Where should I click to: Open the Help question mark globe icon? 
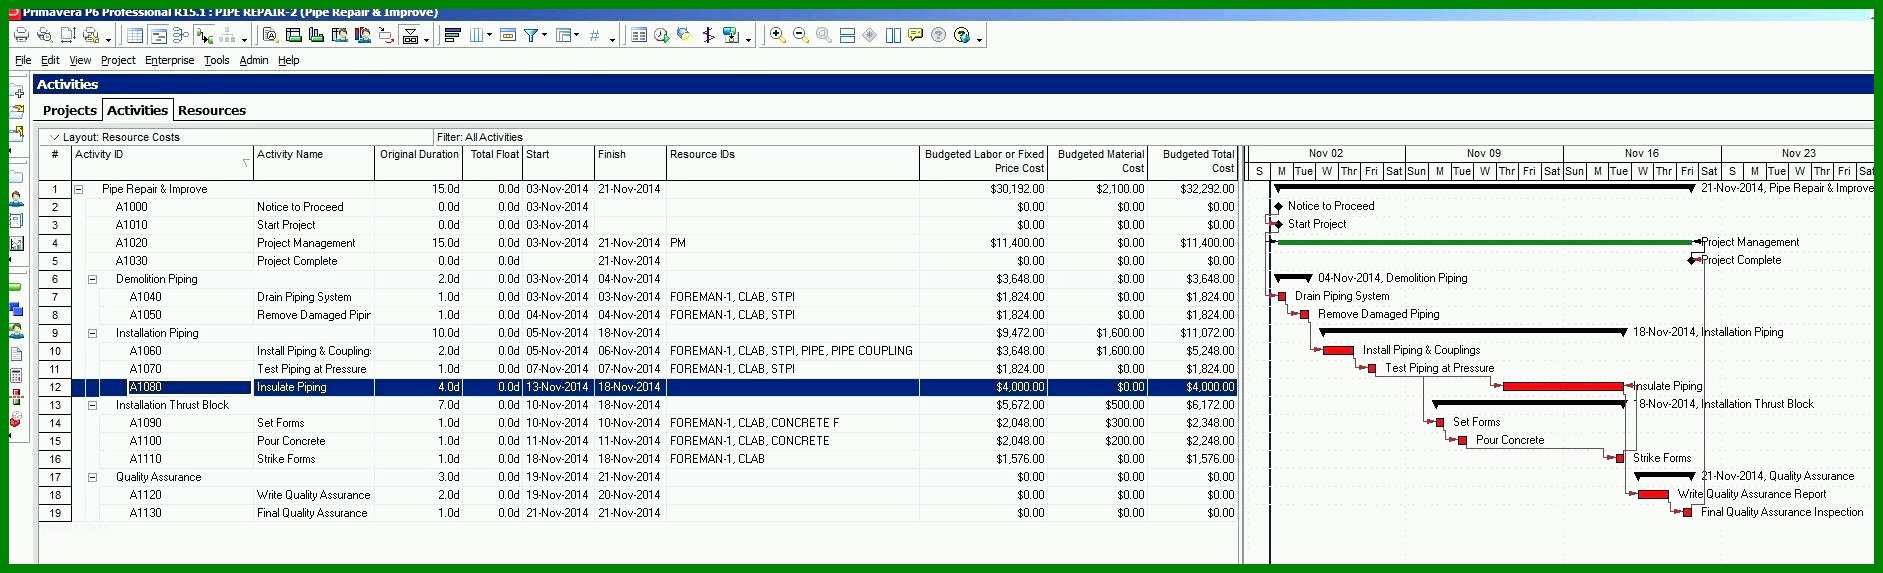coord(961,35)
